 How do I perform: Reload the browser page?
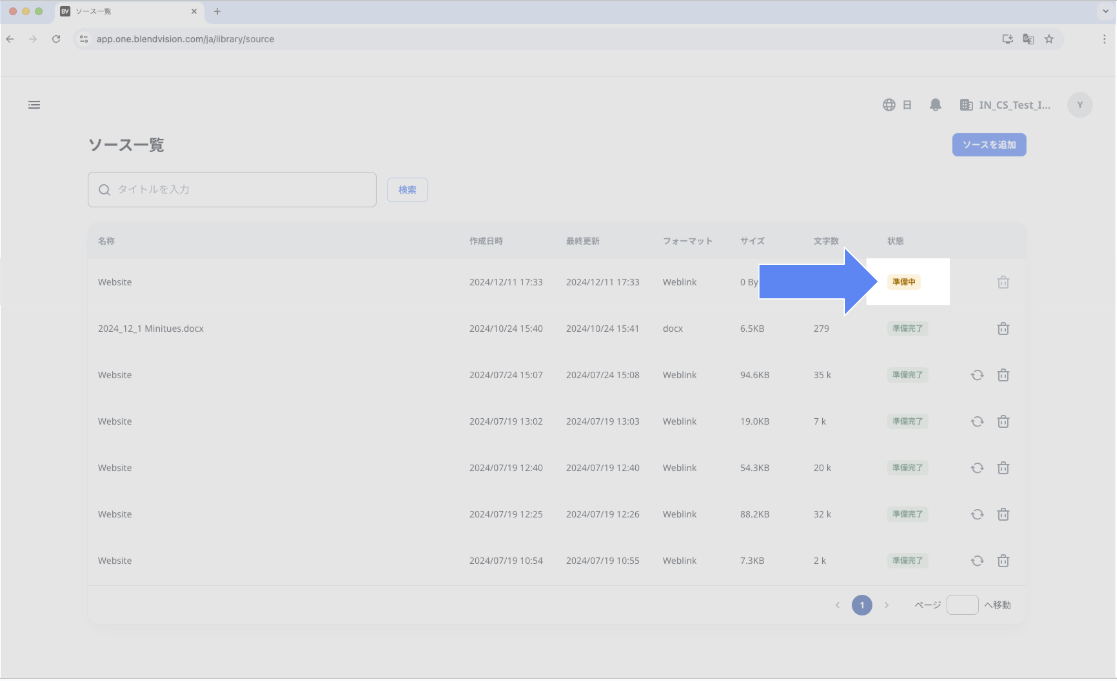[x=56, y=39]
